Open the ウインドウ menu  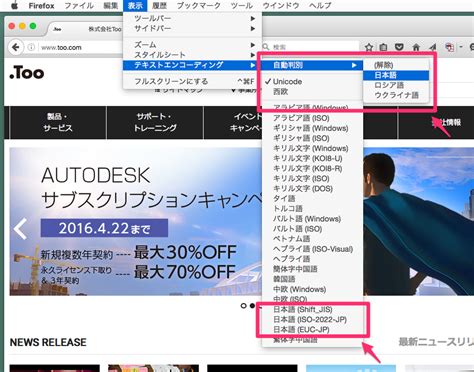(x=281, y=6)
